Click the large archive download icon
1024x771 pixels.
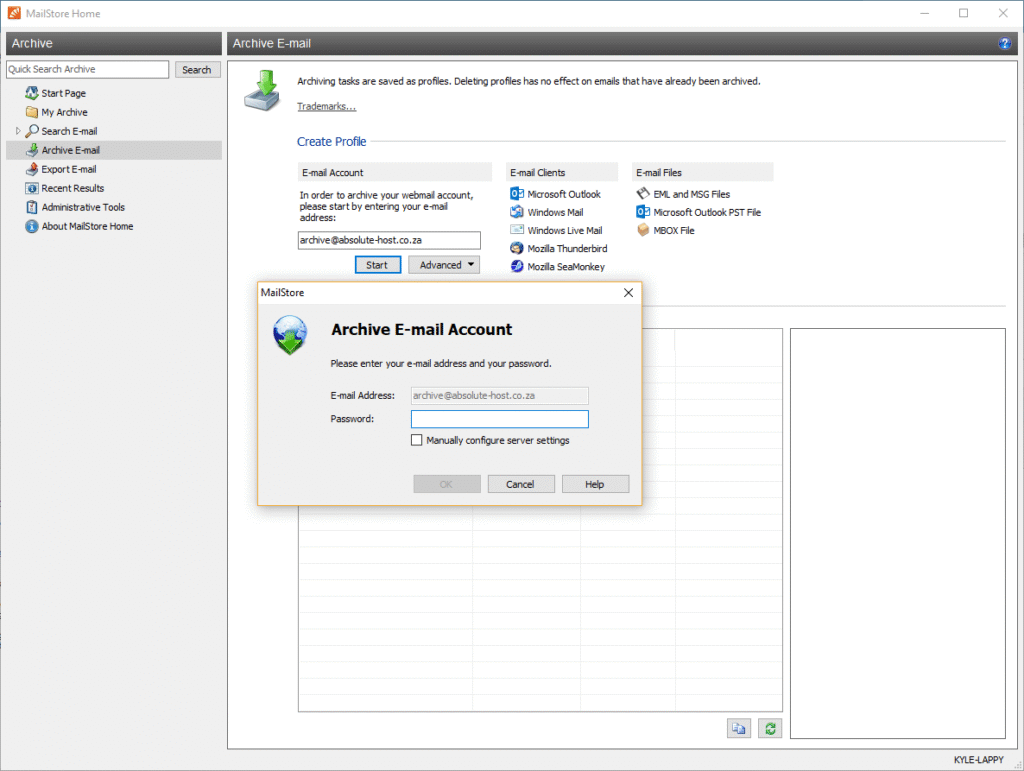coord(263,90)
